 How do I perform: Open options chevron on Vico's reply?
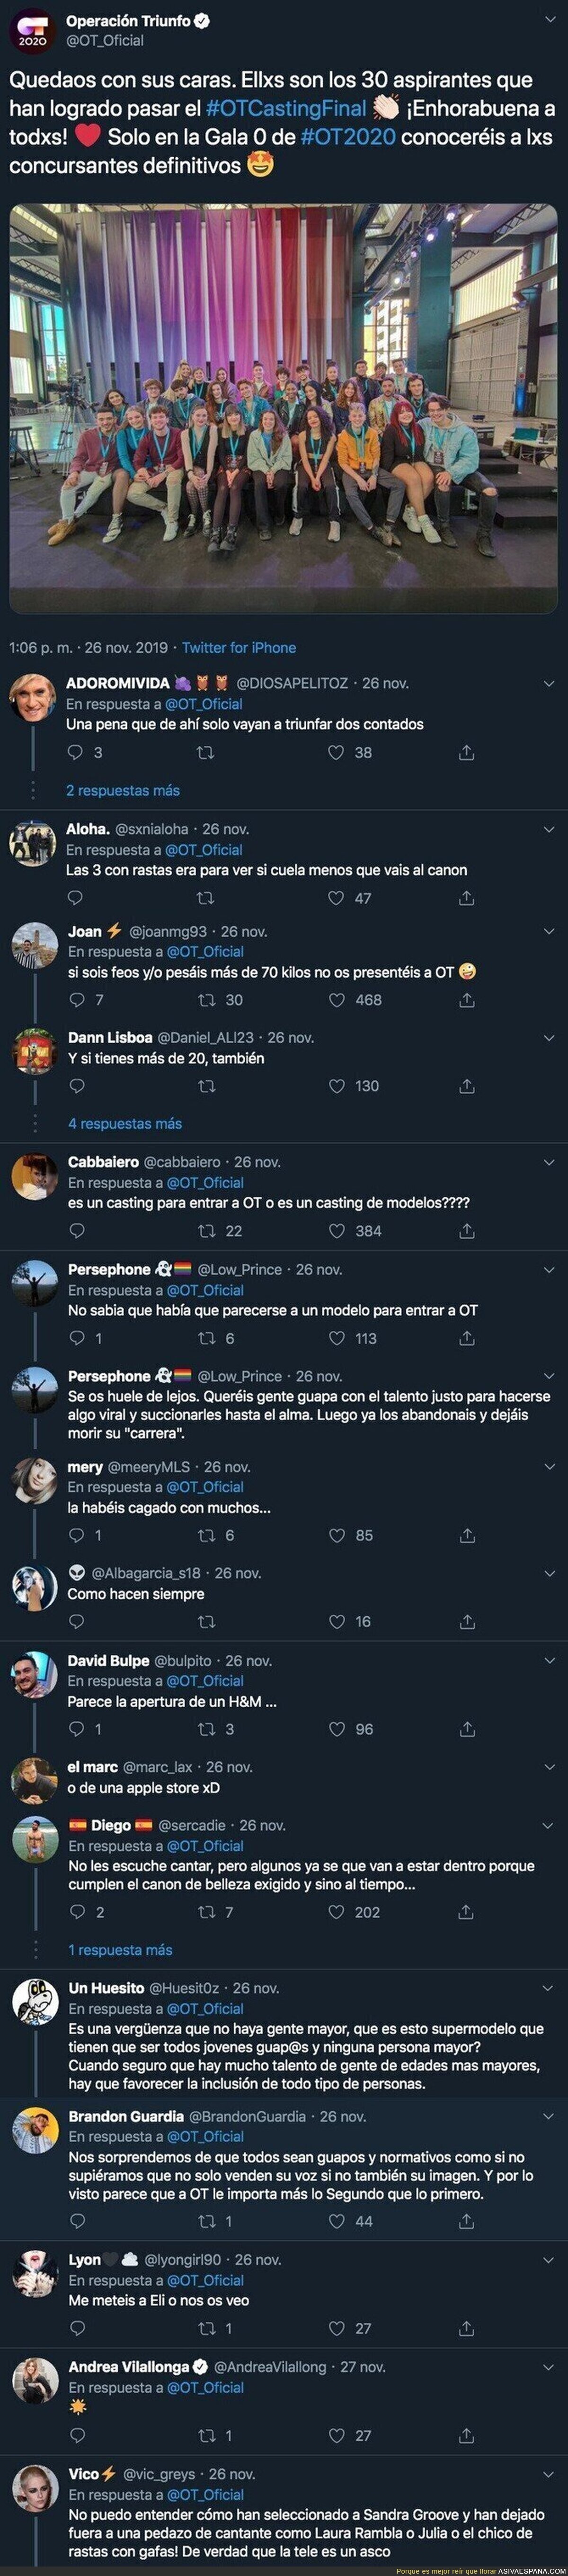[548, 2474]
